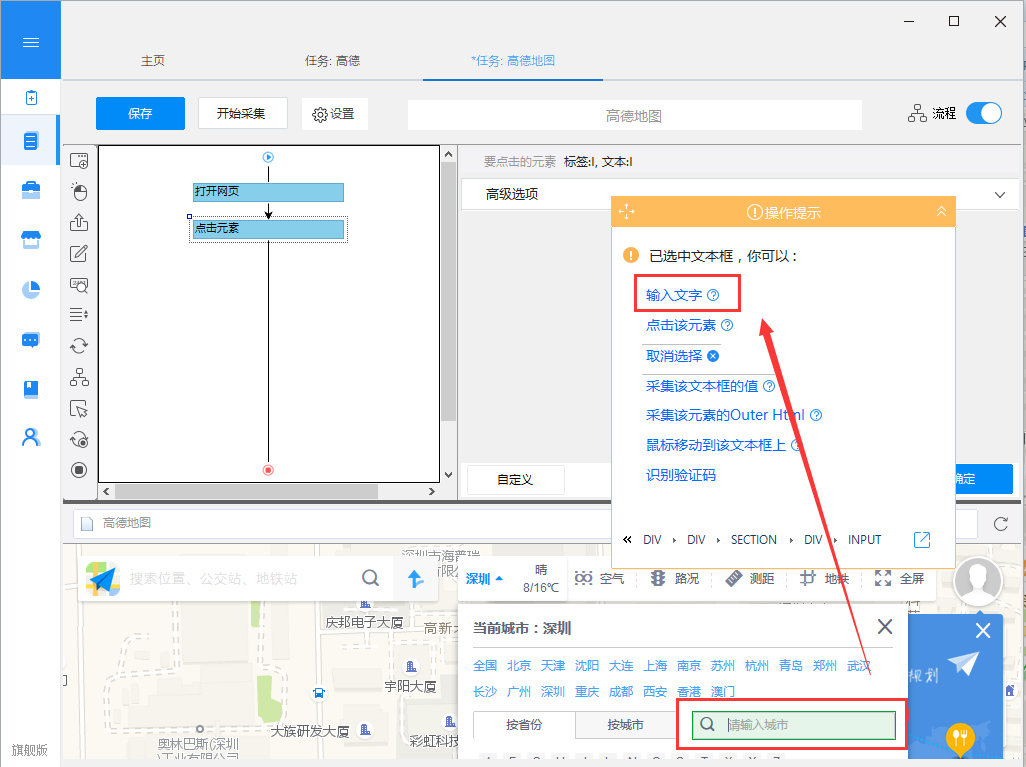The height and width of the screenshot is (767, 1026).
Task: Click the flowchart branch tool icon
Action: [x=79, y=377]
